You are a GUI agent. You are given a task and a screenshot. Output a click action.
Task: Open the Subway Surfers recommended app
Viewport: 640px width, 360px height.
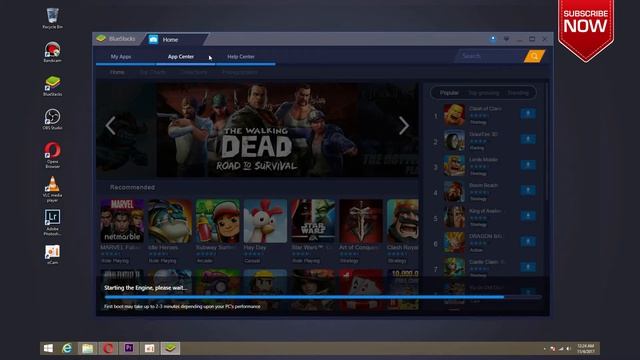[218, 221]
